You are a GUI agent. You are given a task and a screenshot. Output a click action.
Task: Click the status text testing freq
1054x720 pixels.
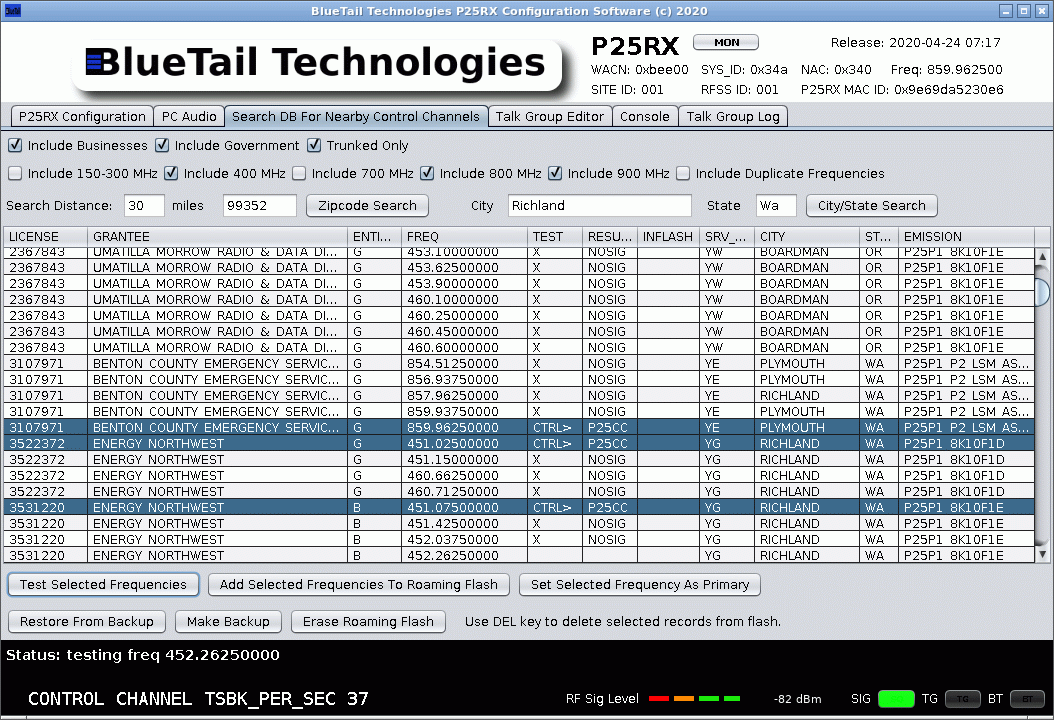(x=143, y=655)
